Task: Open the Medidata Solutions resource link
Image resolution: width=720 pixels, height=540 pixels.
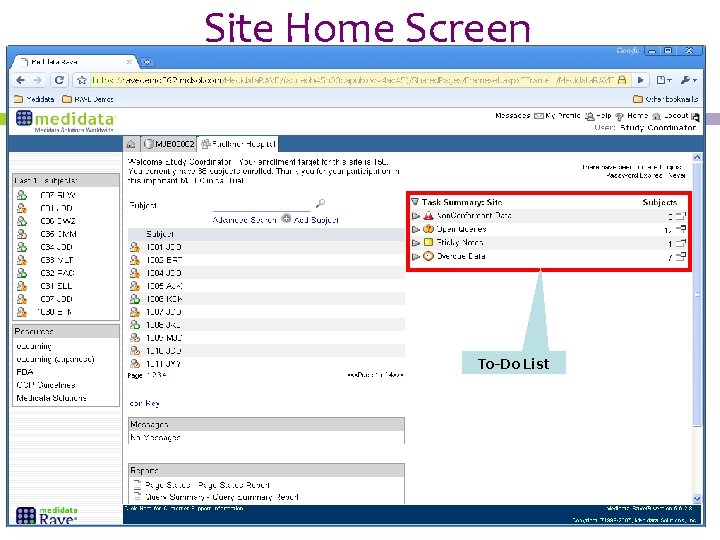Action: [51, 398]
